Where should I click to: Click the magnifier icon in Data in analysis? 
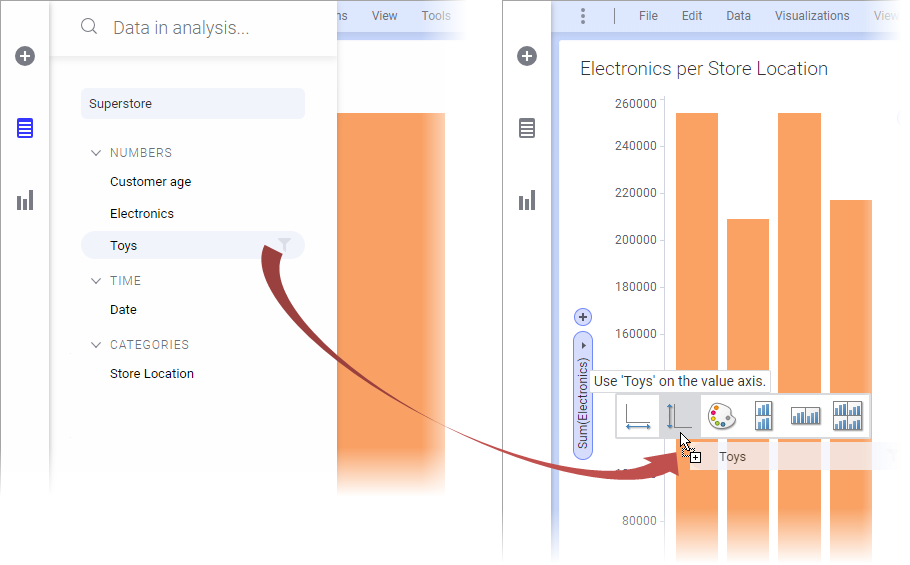pyautogui.click(x=89, y=27)
